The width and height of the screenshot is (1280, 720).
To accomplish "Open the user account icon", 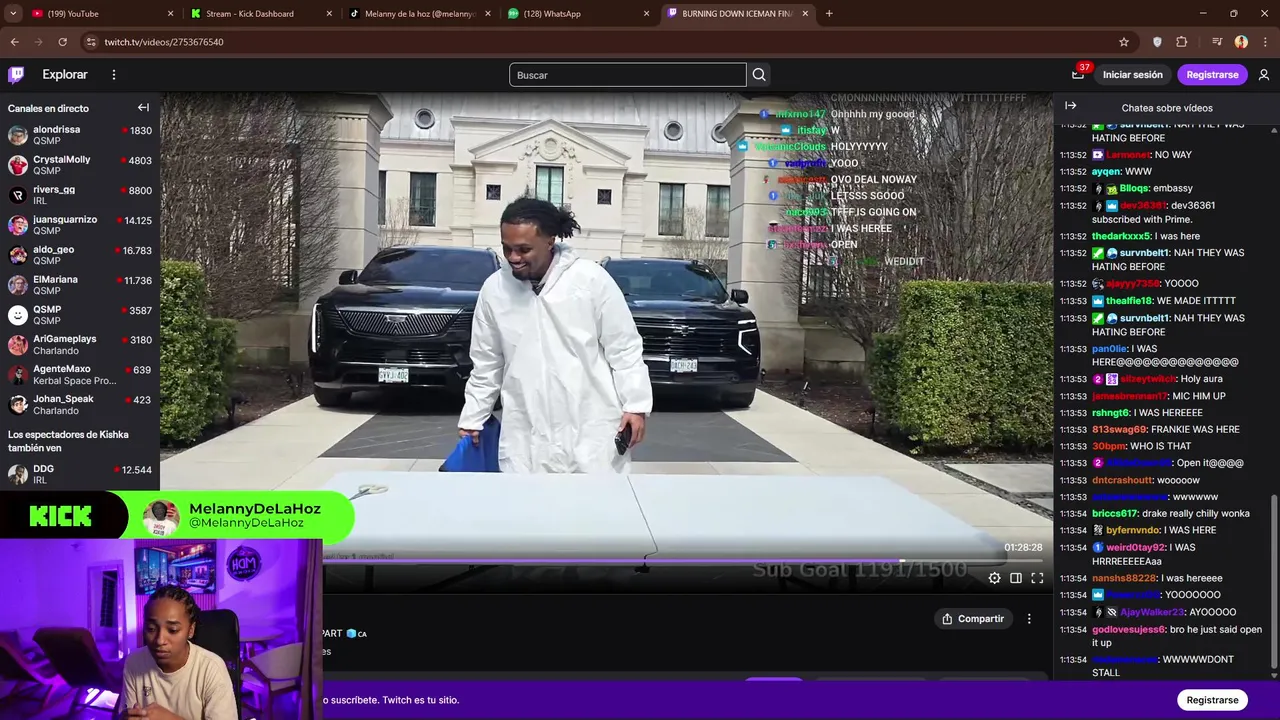I will tap(1264, 75).
